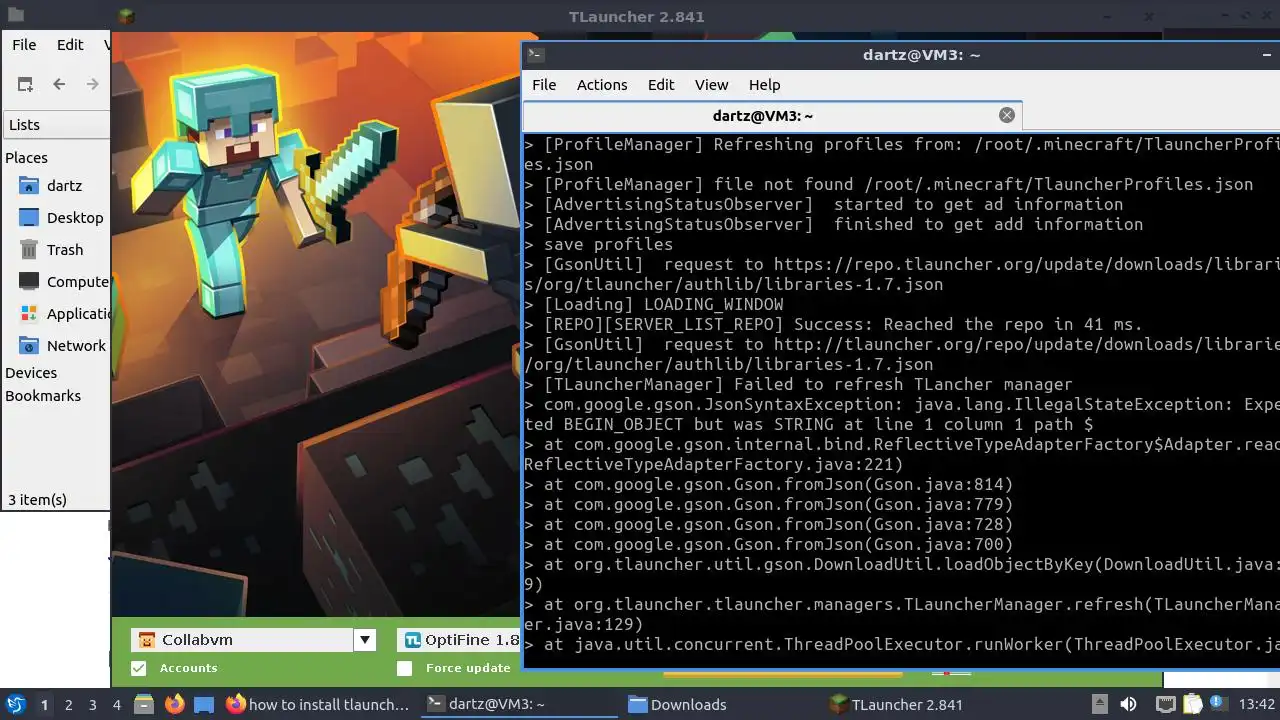
Task: Switch to workspace 2
Action: tap(68, 704)
